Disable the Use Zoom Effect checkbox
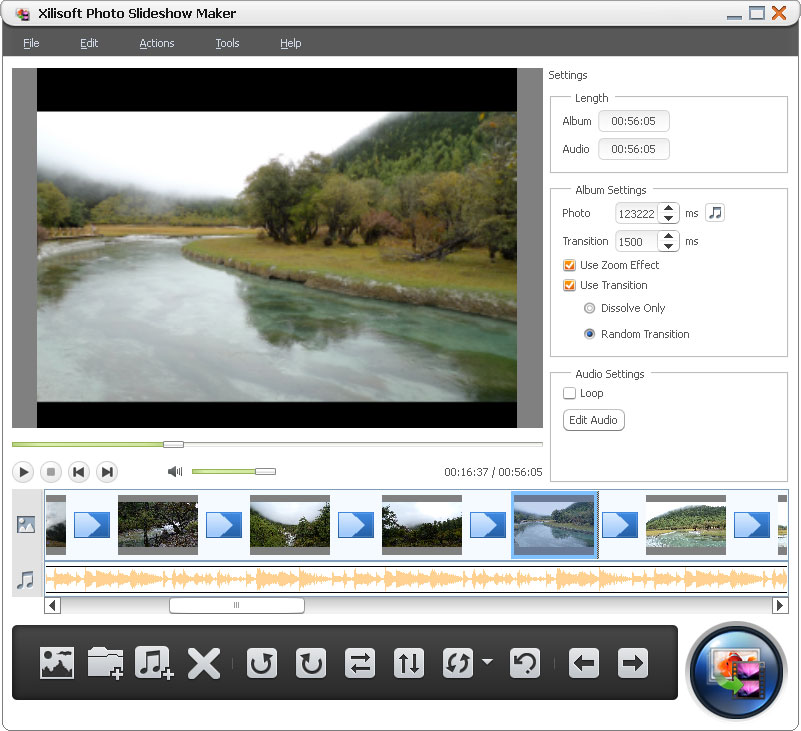Image resolution: width=801 pixels, height=731 pixels. tap(569, 265)
